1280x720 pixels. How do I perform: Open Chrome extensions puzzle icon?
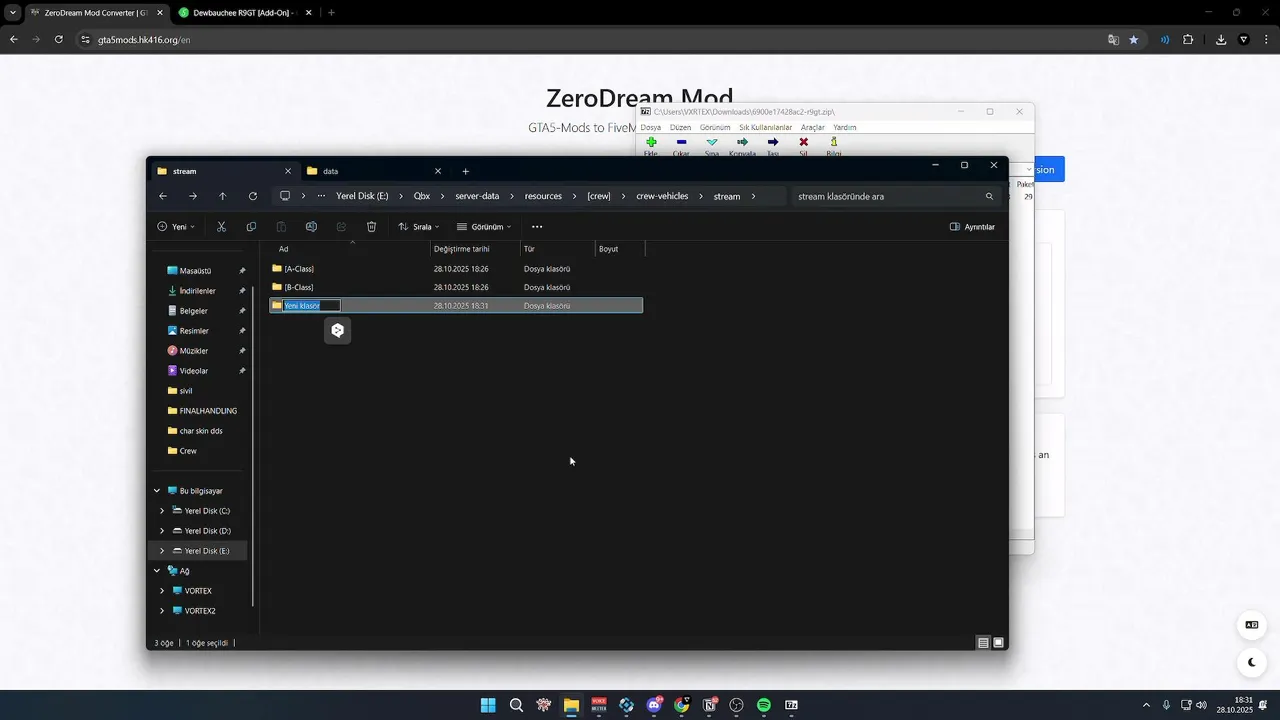[x=1188, y=39]
